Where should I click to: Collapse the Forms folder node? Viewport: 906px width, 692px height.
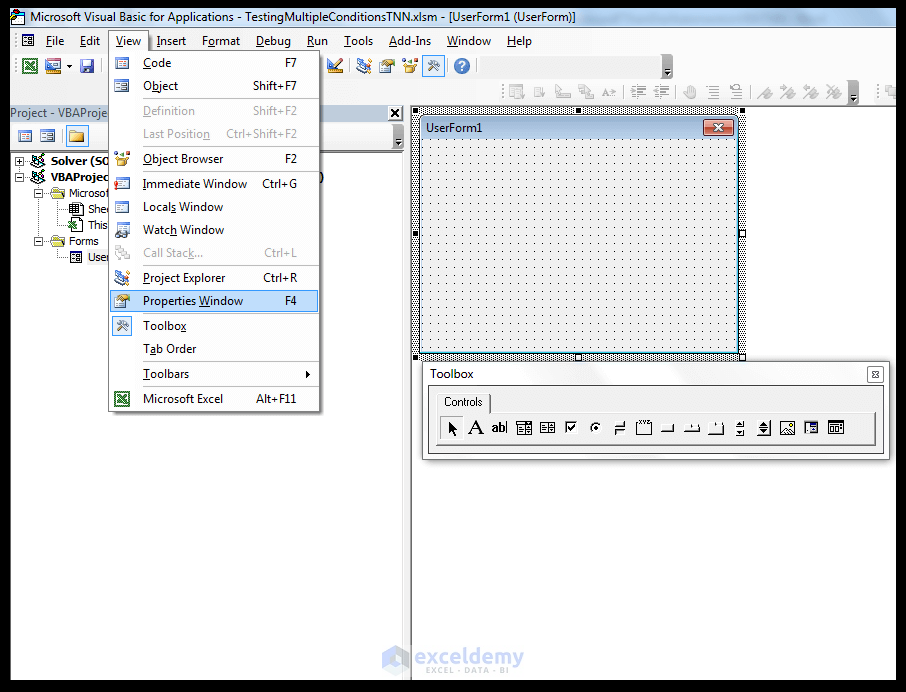(38, 241)
